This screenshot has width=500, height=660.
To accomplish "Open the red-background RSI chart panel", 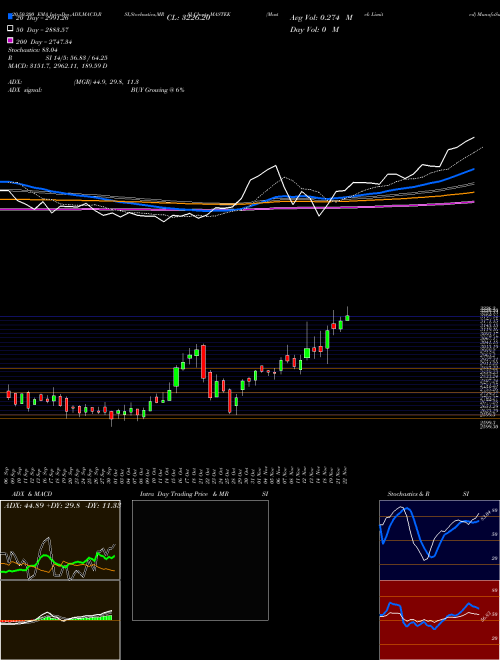I will (439, 620).
